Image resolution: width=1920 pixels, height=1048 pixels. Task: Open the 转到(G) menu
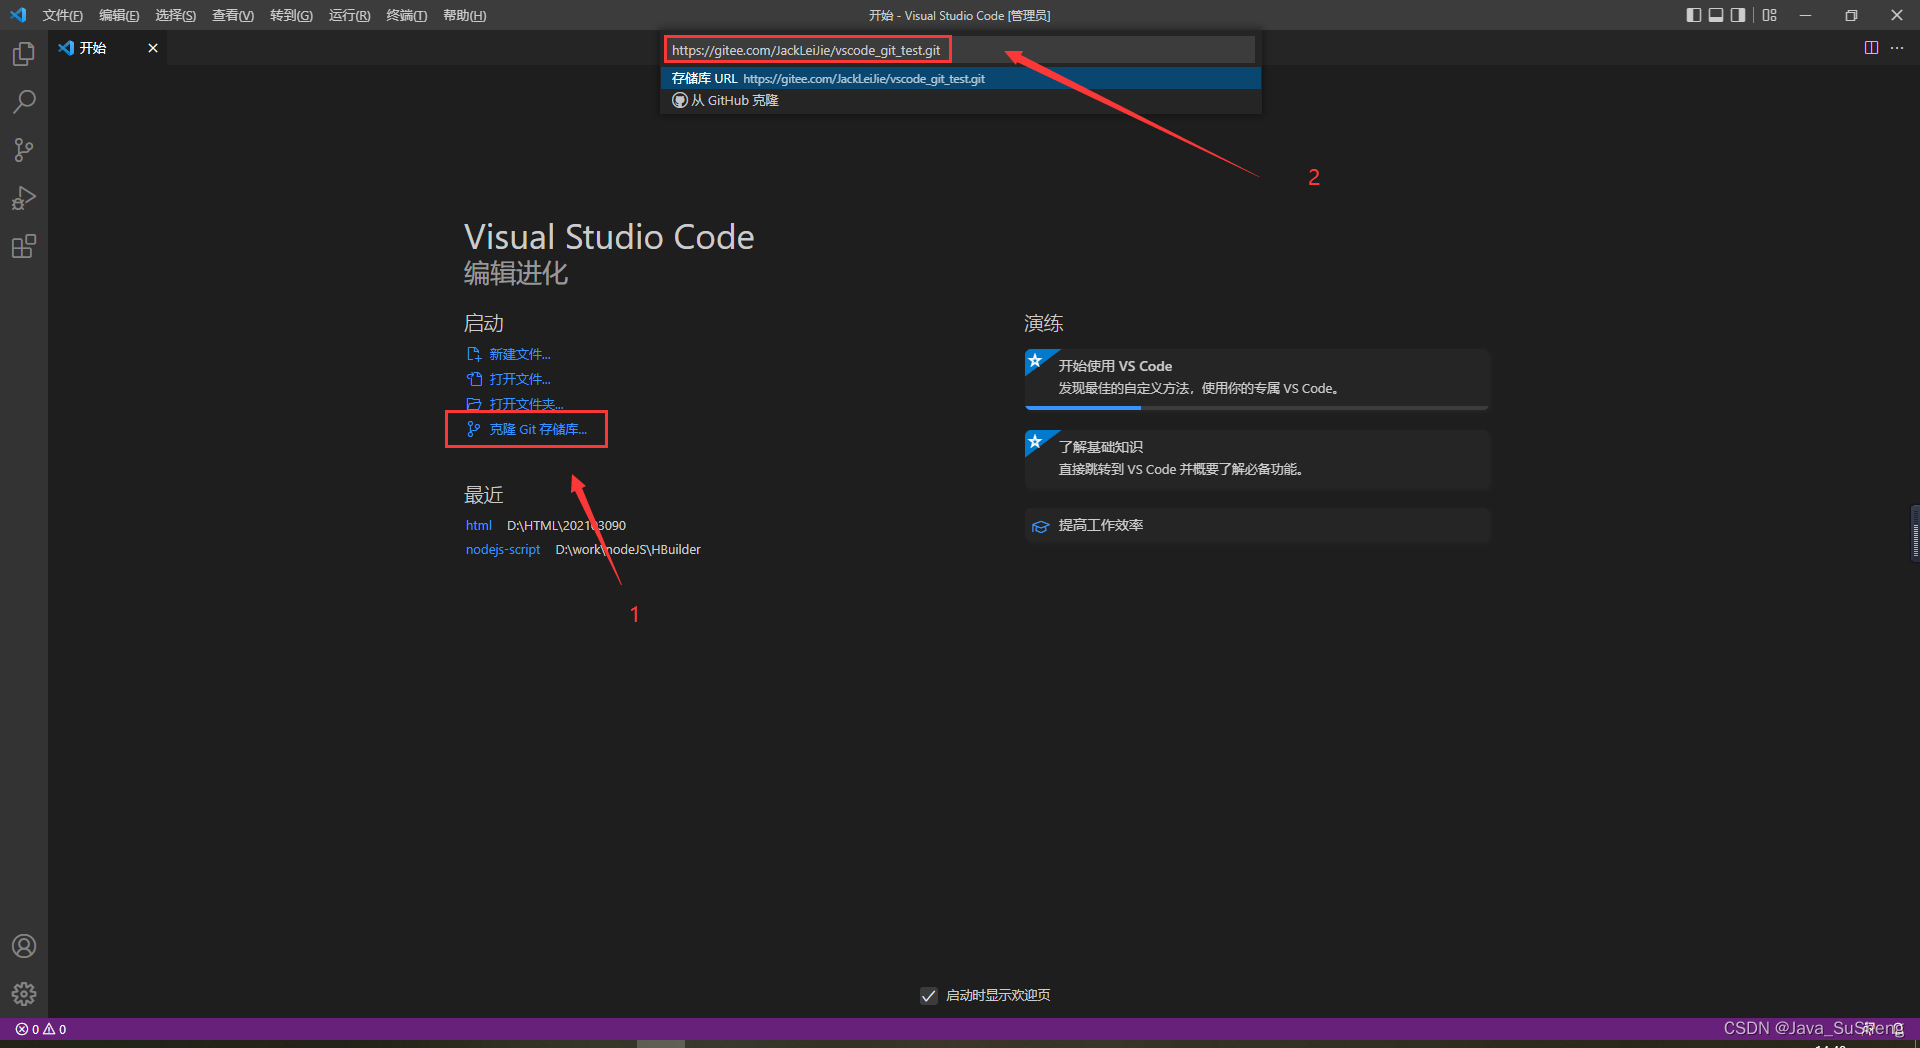(291, 15)
